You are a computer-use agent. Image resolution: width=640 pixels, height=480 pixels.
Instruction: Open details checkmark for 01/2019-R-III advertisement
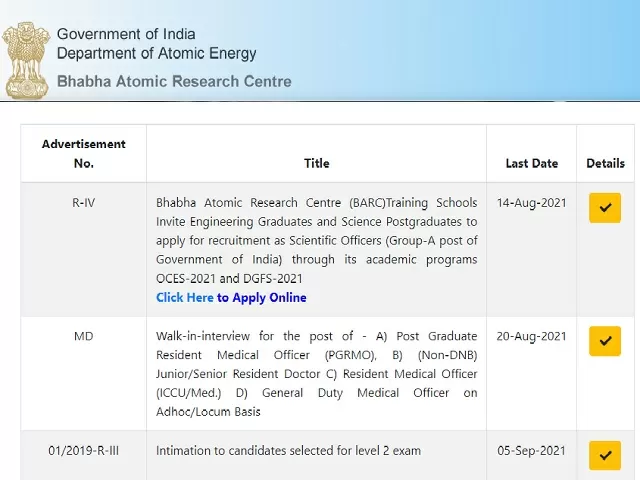click(x=605, y=455)
